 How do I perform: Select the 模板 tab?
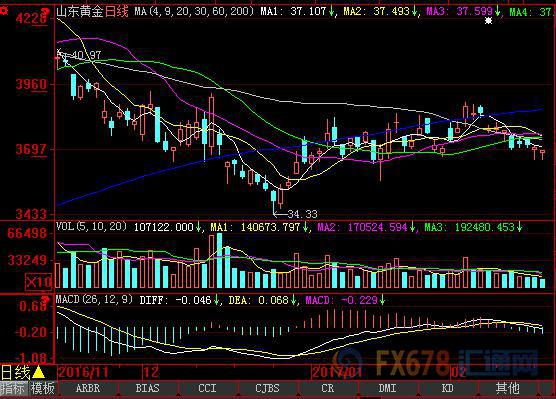tap(43, 388)
